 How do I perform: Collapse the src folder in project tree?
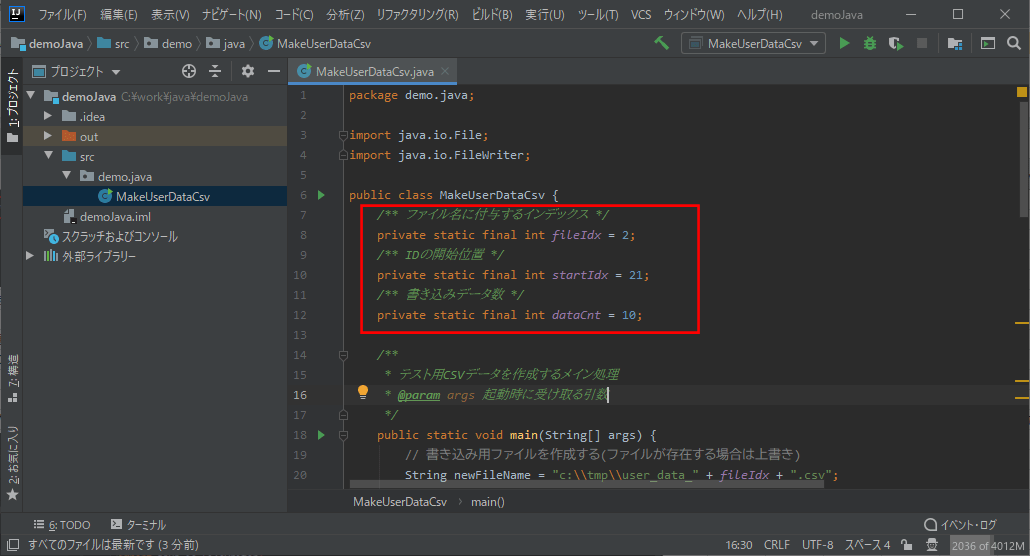[x=47, y=156]
